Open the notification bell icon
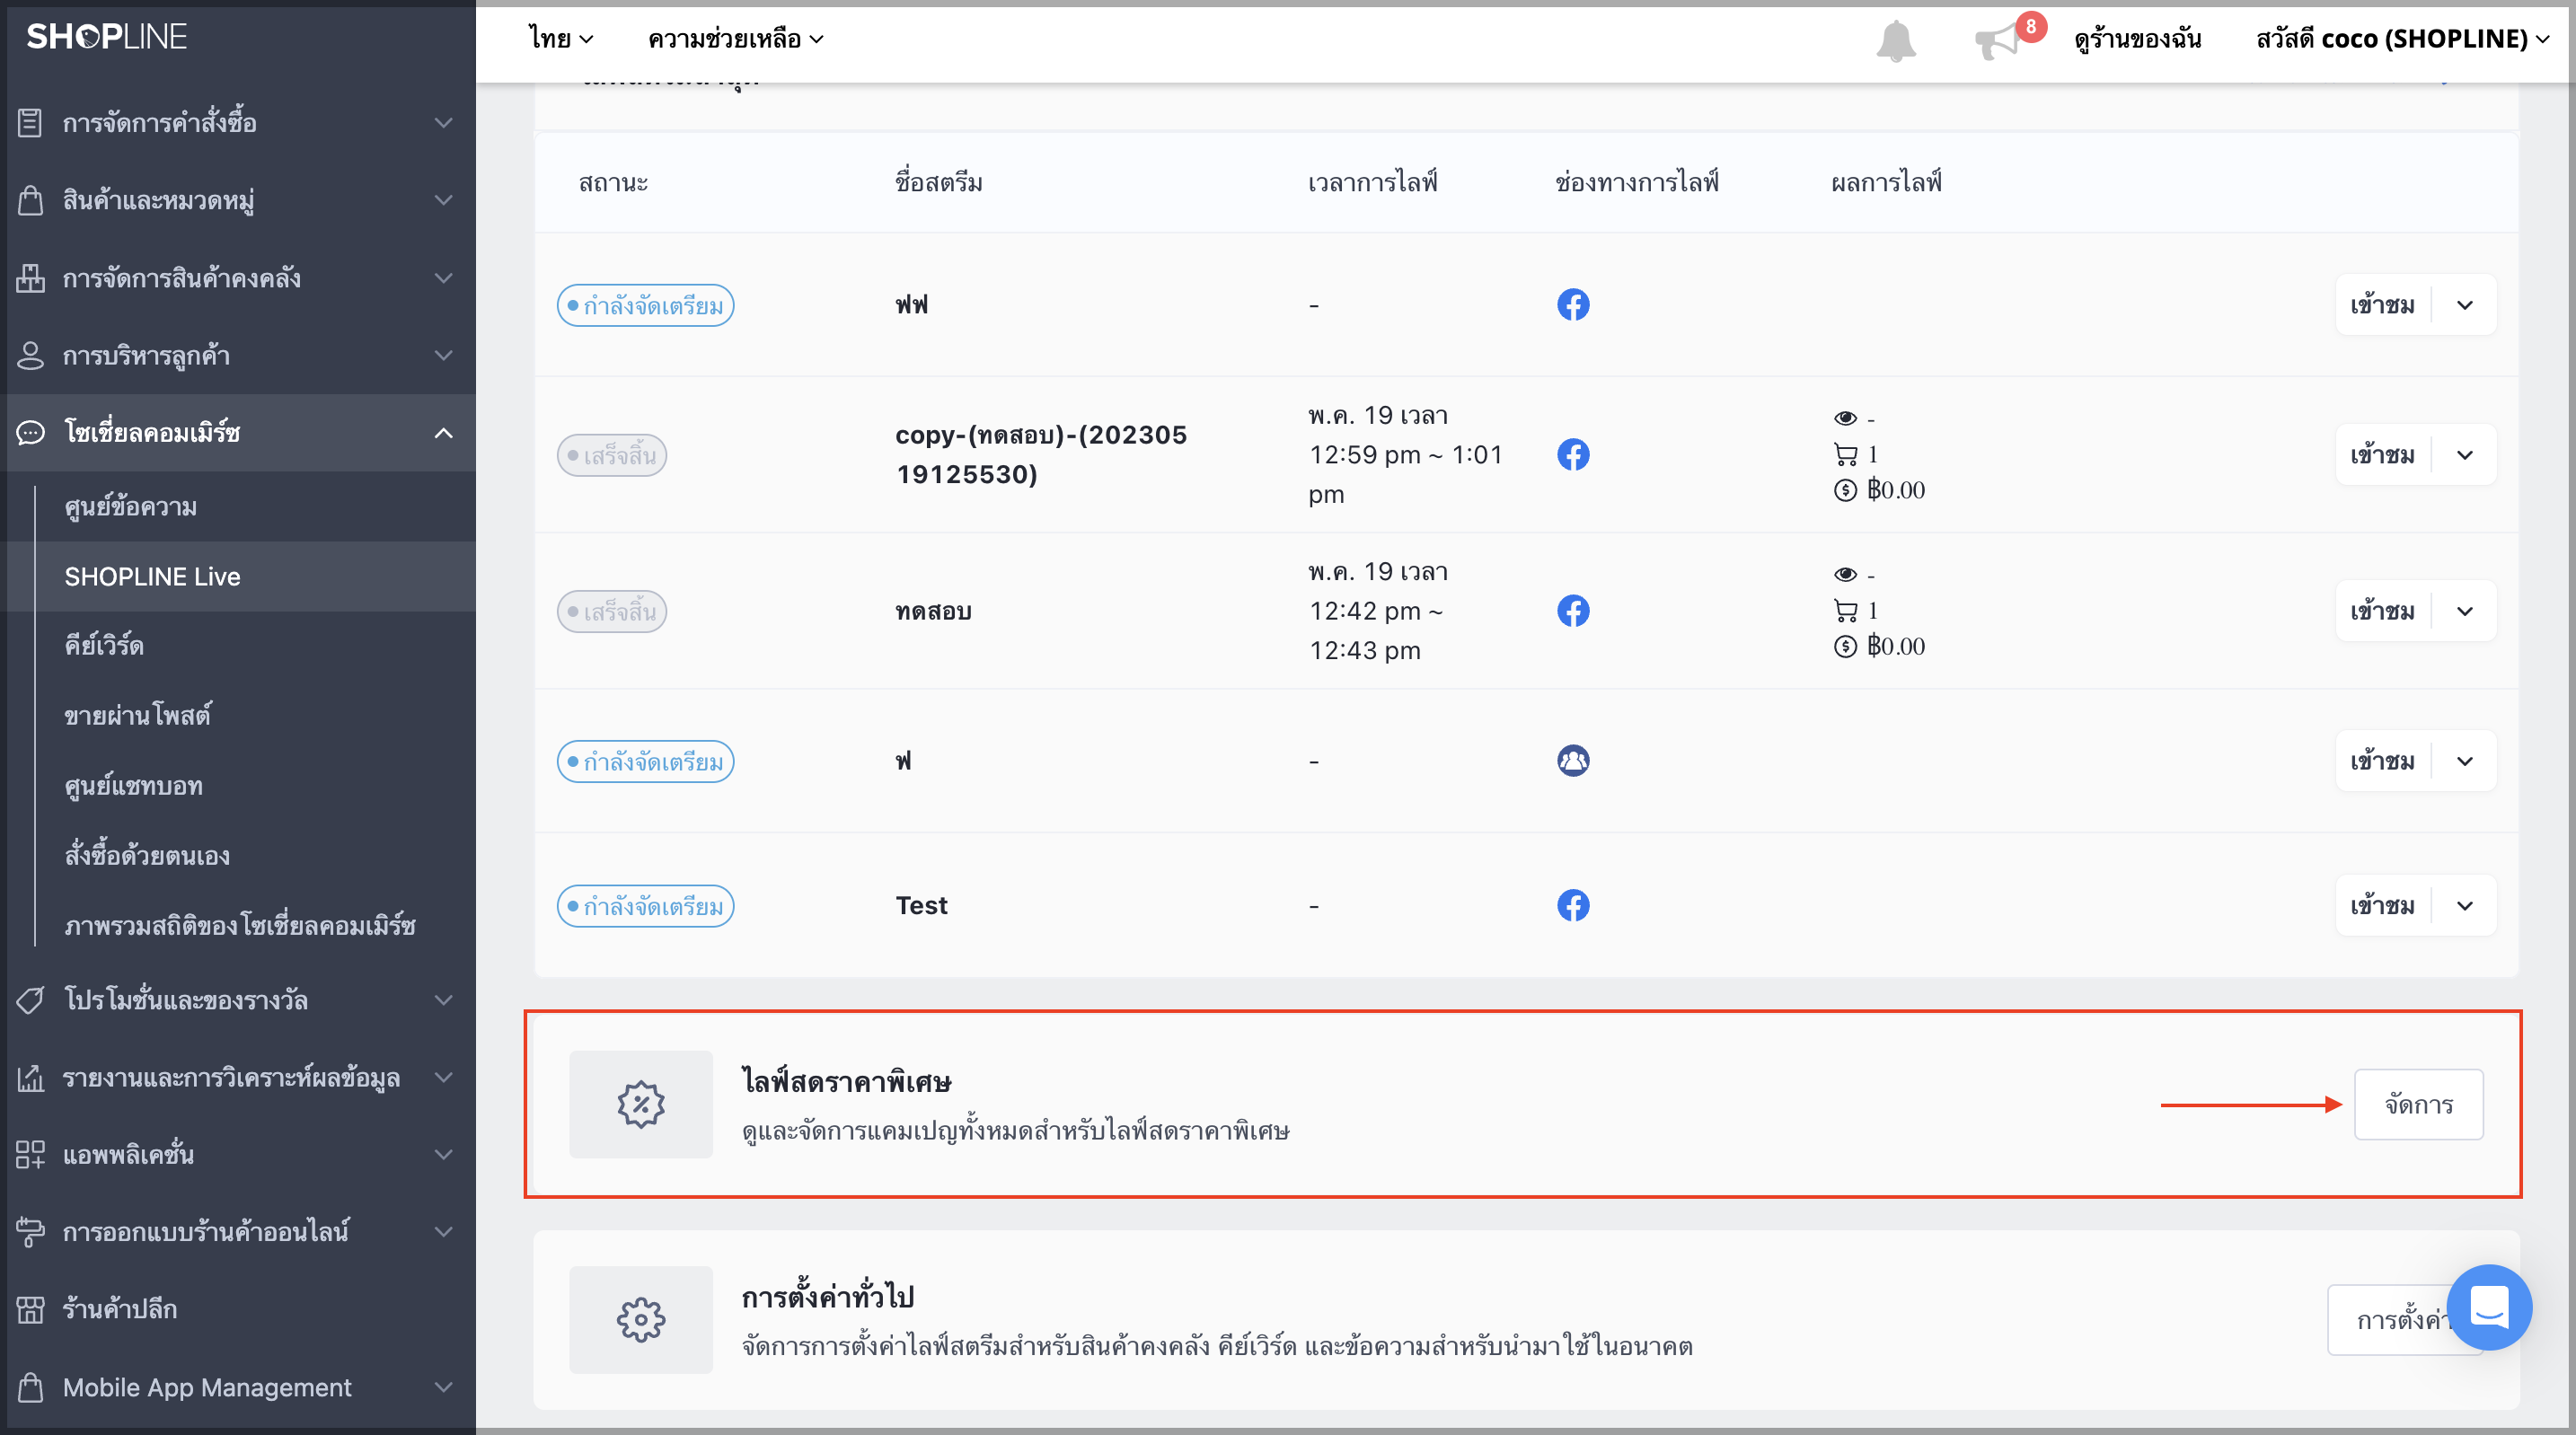The image size is (2576, 1435). point(1895,40)
